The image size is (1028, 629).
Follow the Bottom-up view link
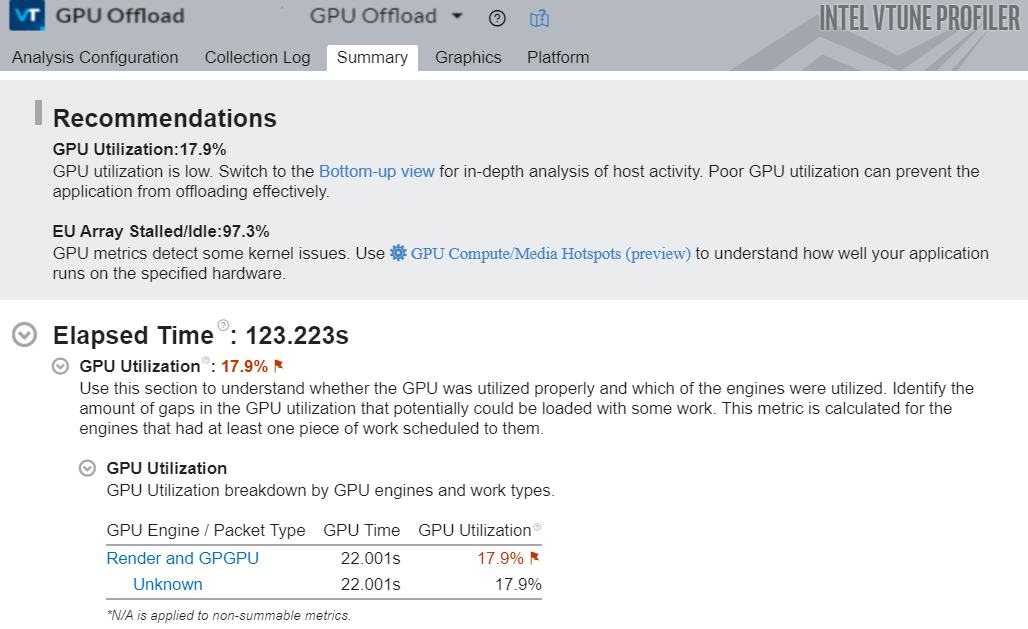tap(376, 171)
